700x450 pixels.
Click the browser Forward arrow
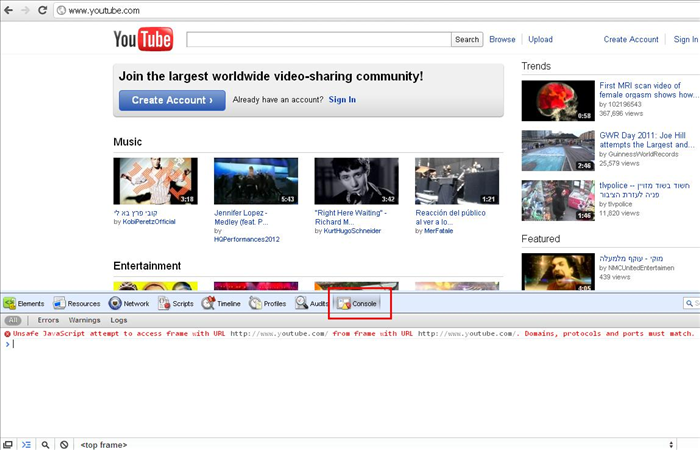[25, 10]
